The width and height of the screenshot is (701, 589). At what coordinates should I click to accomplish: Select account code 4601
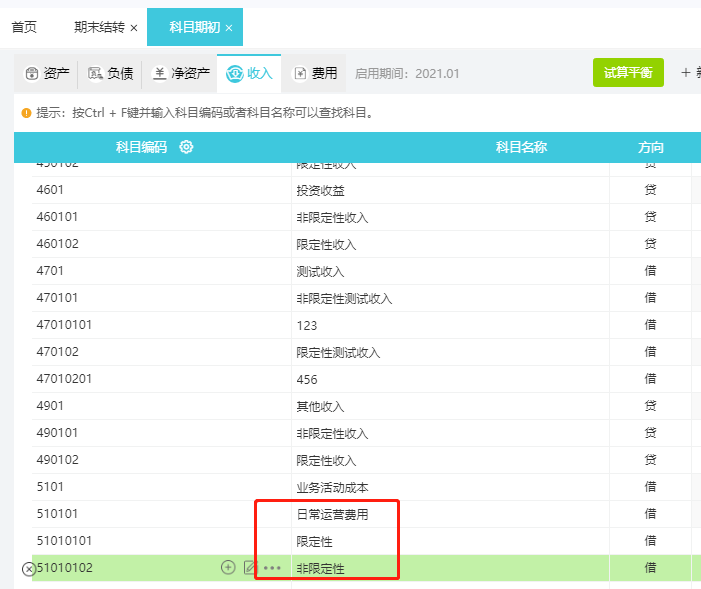pyautogui.click(x=50, y=190)
